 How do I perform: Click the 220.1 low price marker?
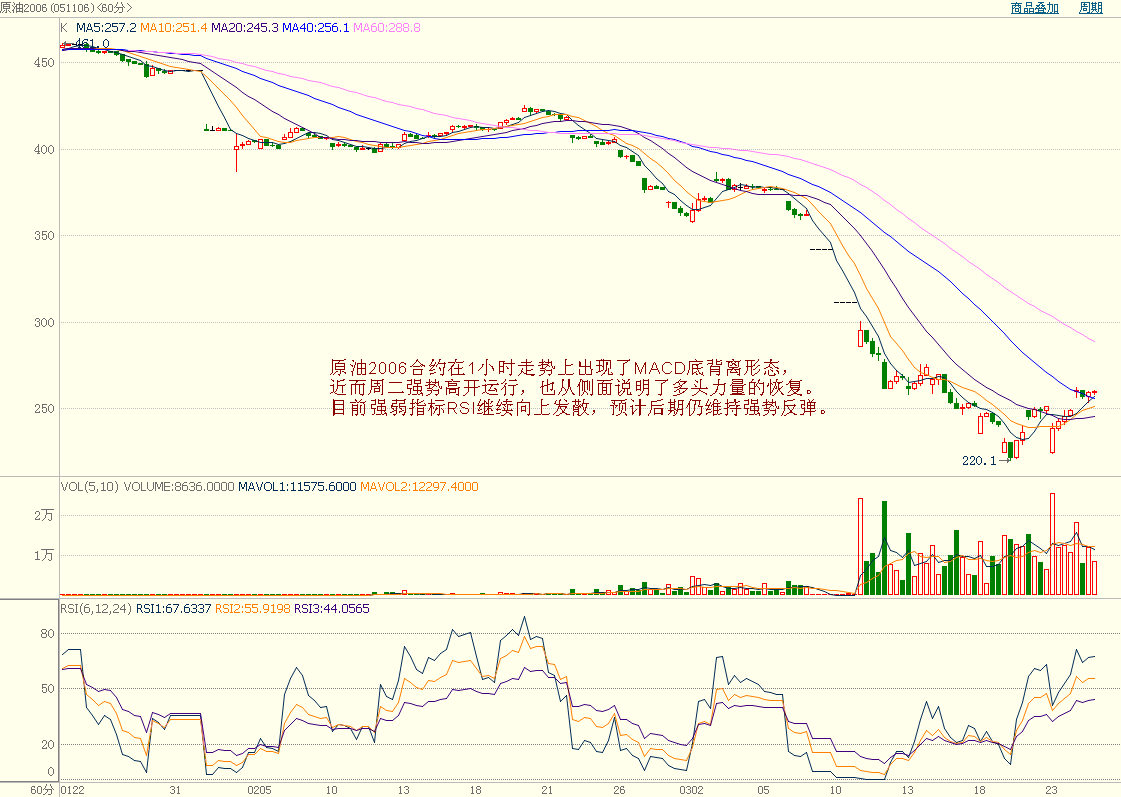click(980, 461)
